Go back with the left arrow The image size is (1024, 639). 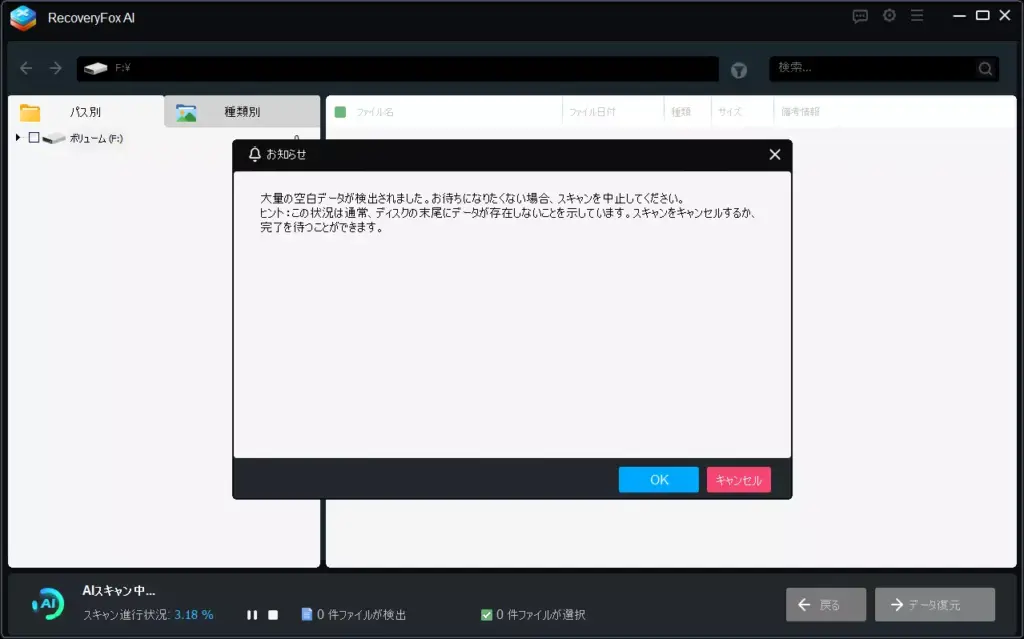pyautogui.click(x=26, y=68)
